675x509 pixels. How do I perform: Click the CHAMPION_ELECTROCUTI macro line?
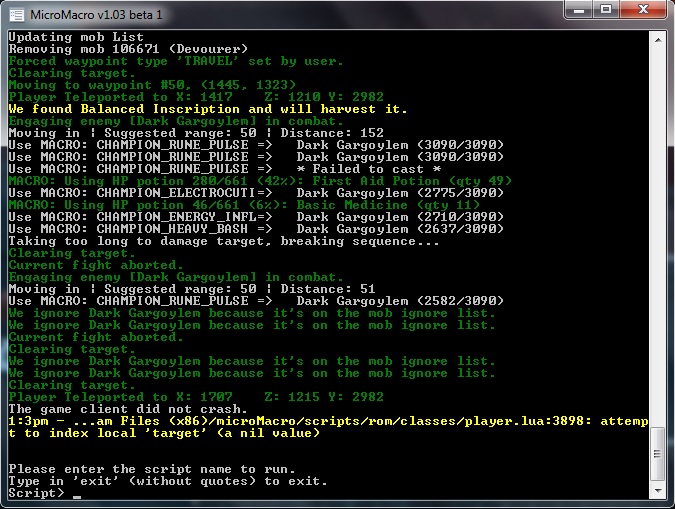[x=256, y=193]
